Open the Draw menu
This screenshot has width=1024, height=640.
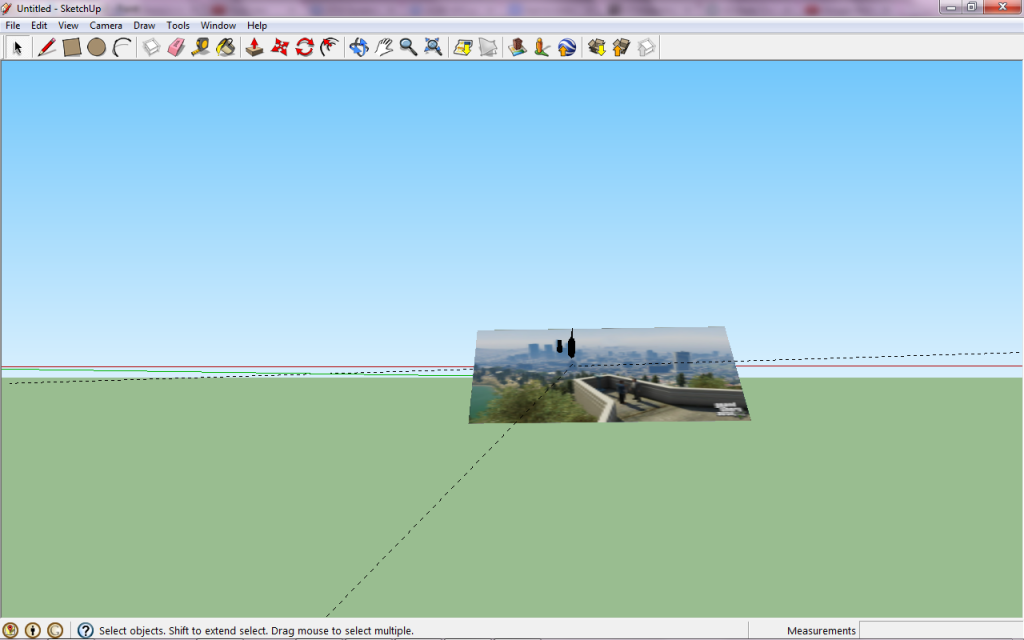[x=144, y=25]
